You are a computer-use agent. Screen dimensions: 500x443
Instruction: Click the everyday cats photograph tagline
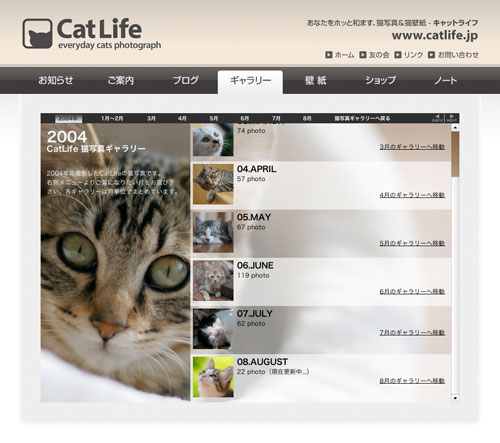point(109,45)
